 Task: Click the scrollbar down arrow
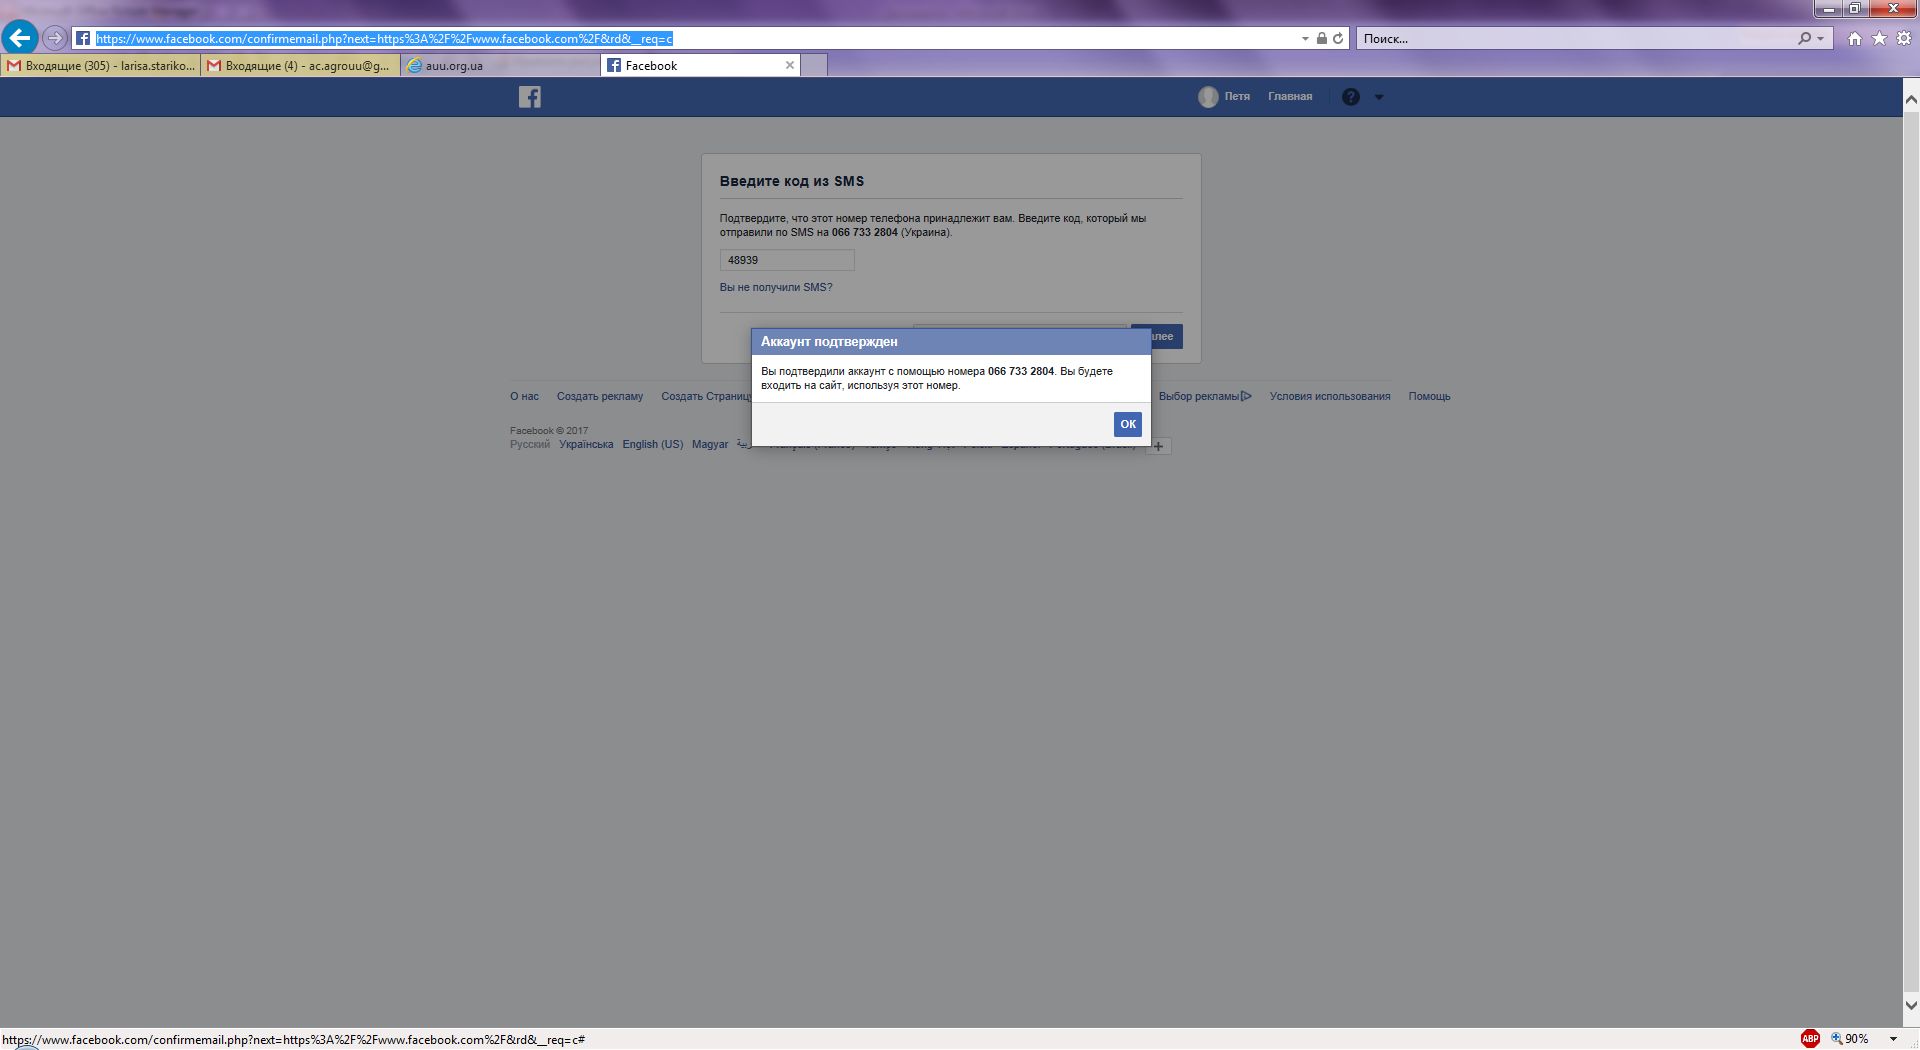(1911, 1005)
